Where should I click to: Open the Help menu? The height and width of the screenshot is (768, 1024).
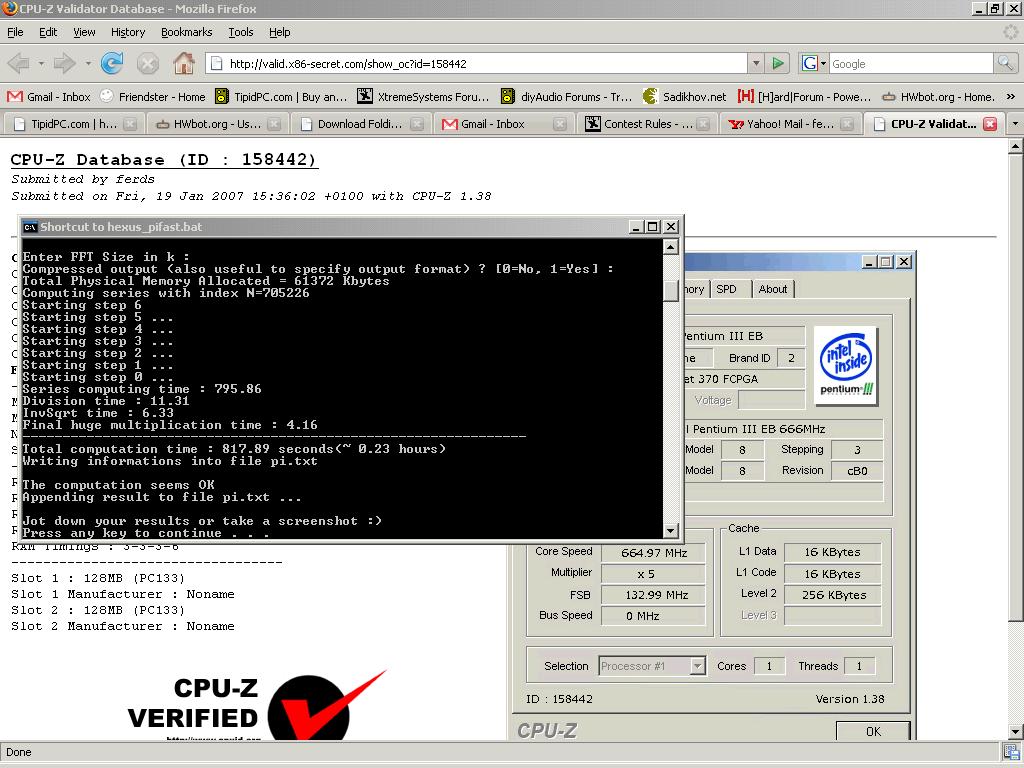click(280, 32)
